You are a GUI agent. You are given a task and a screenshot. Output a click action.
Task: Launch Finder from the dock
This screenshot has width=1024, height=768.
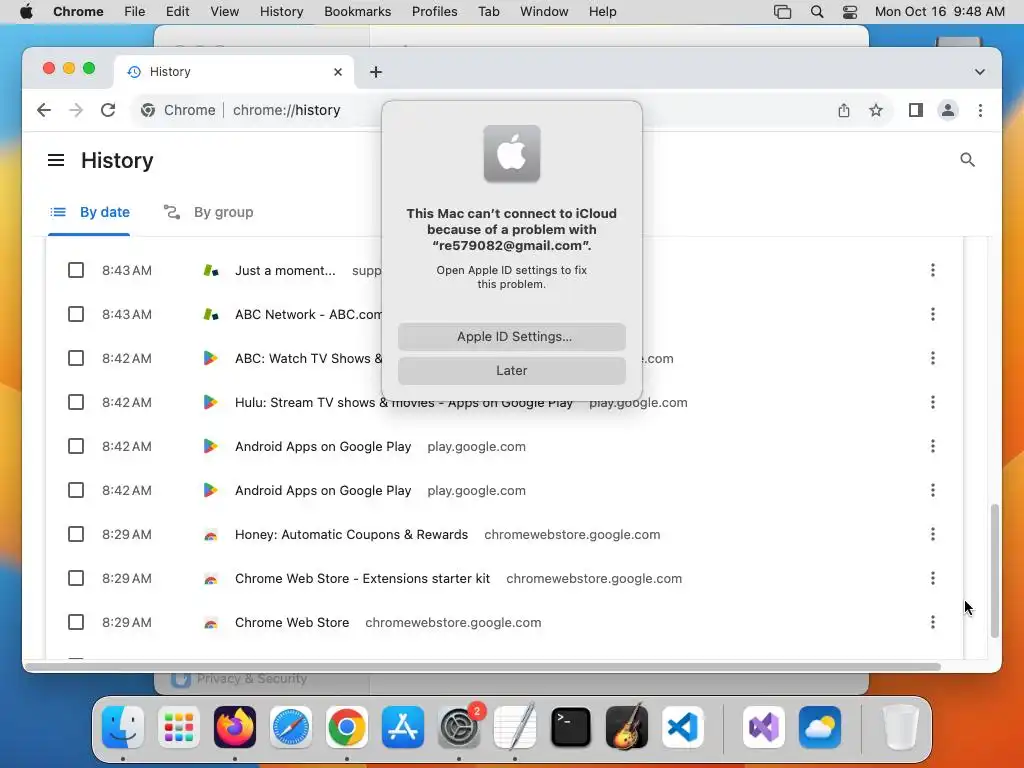123,727
